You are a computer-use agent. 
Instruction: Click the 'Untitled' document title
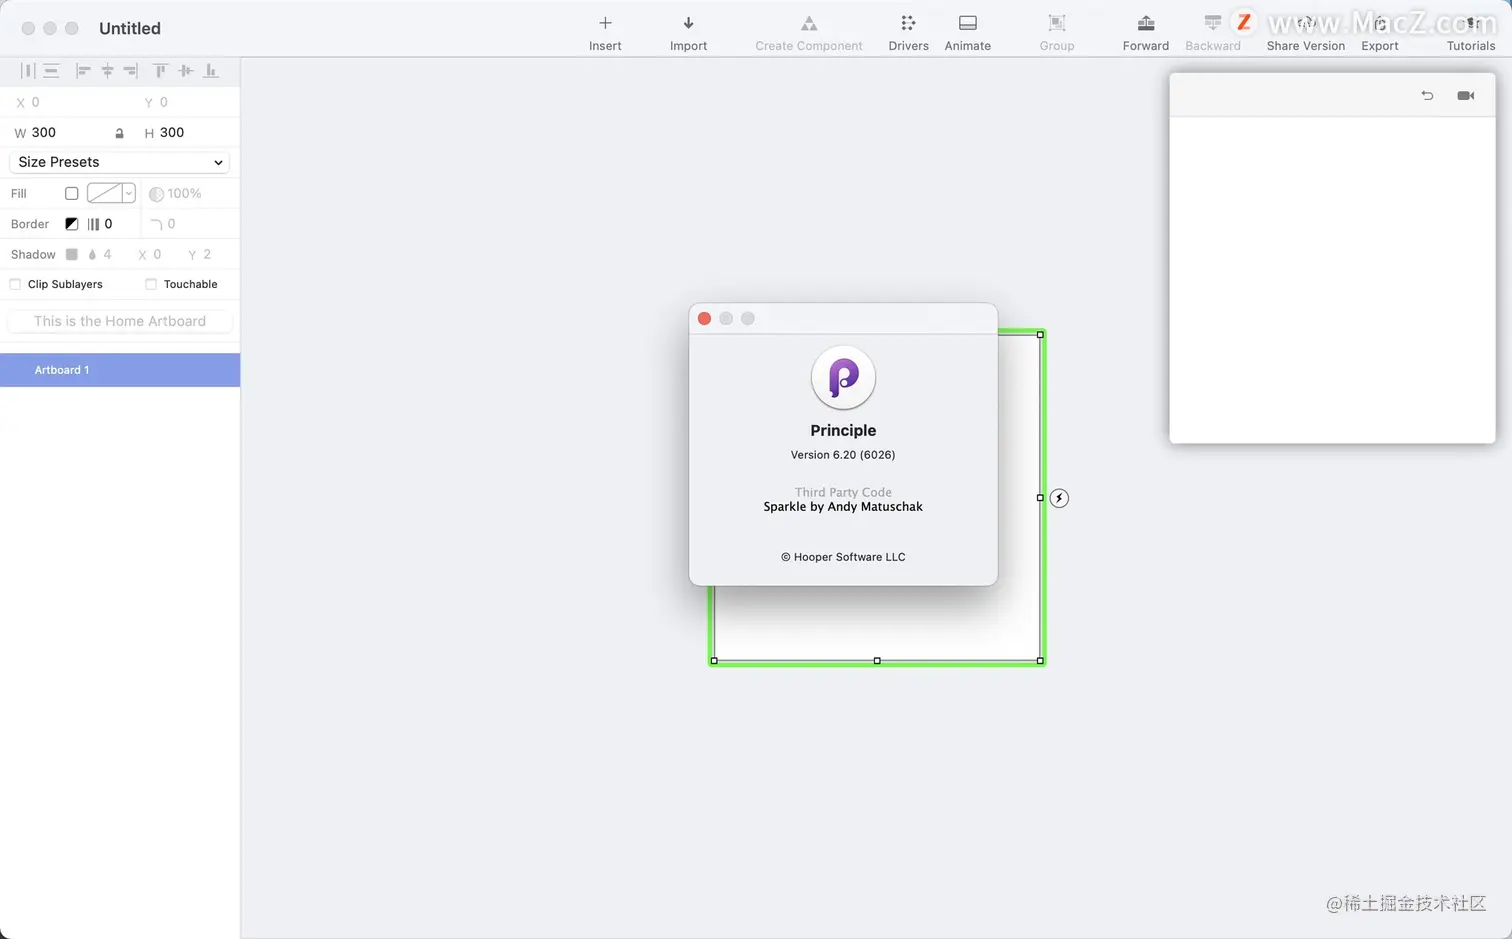[130, 28]
